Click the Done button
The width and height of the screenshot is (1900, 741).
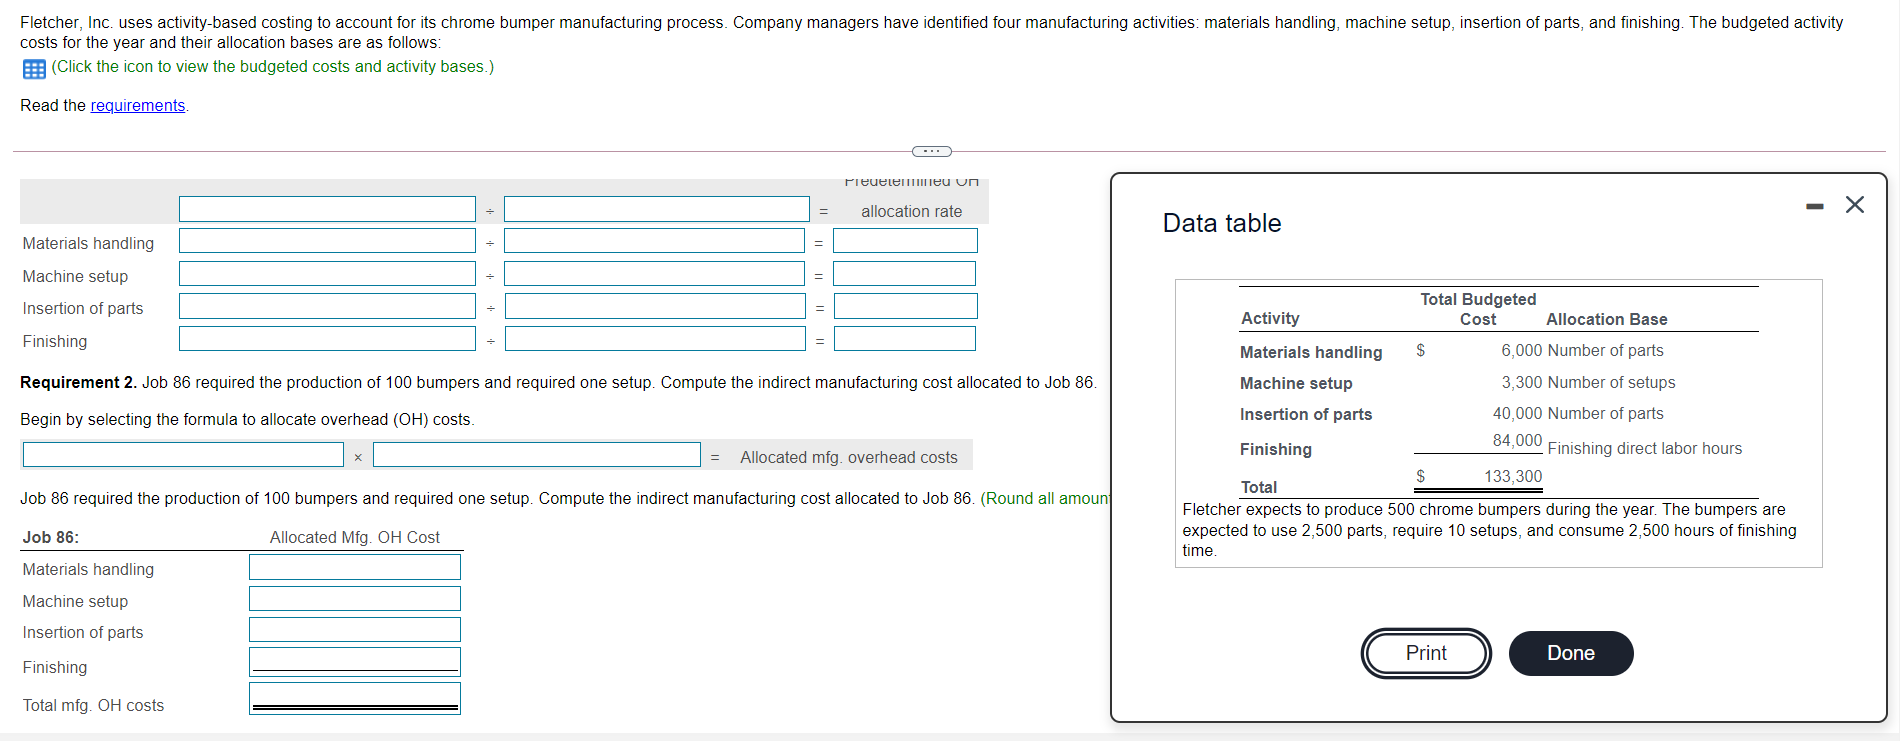click(x=1571, y=653)
